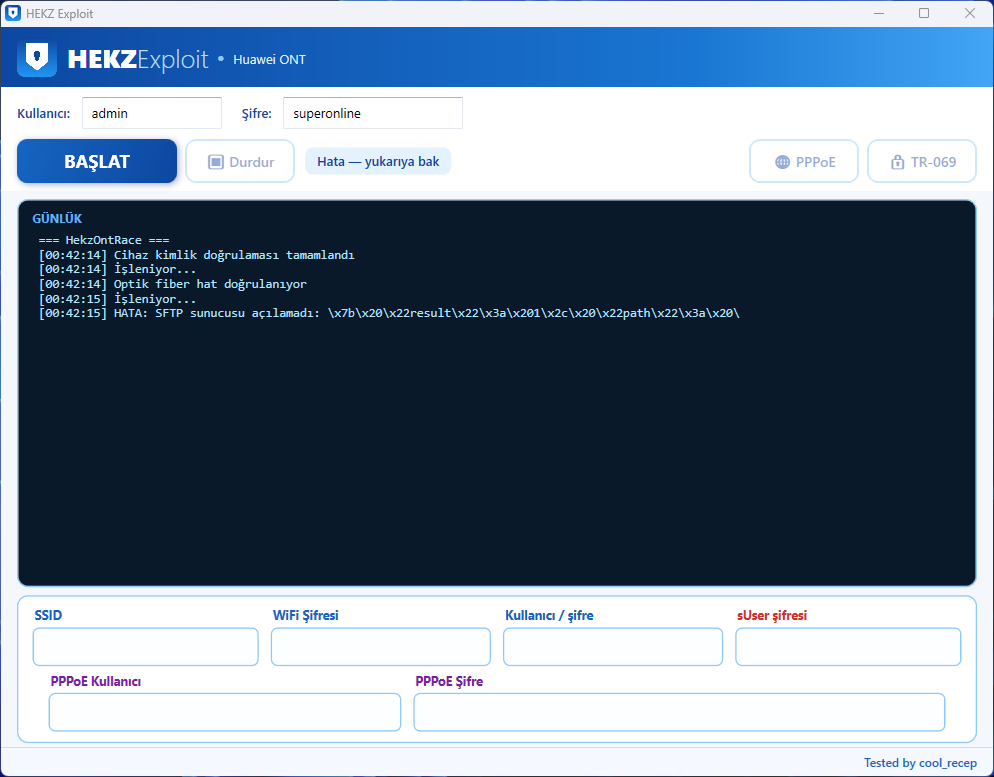
Task: Click the small app icon in the title bar
Action: (x=12, y=13)
